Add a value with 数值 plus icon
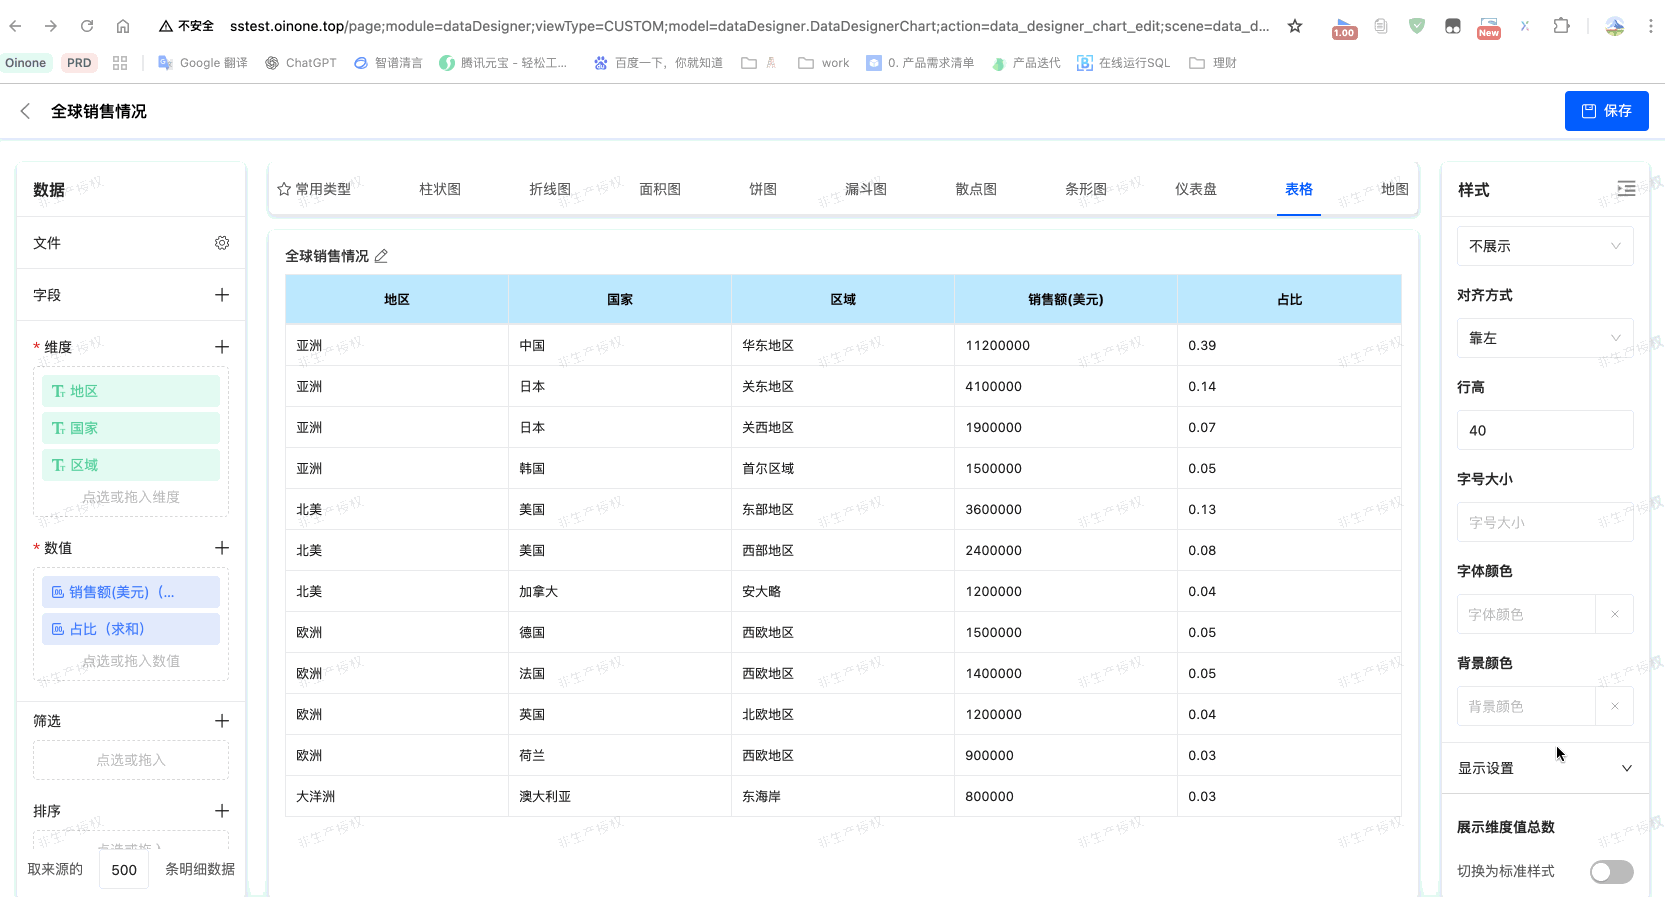Screen dimensions: 1665x897 [222, 548]
